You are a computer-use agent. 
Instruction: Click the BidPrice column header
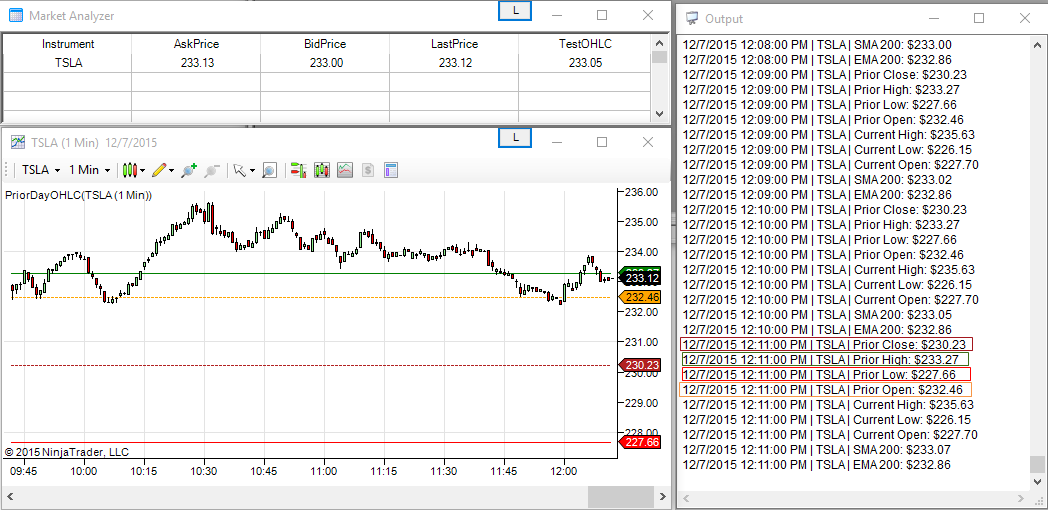coord(325,44)
